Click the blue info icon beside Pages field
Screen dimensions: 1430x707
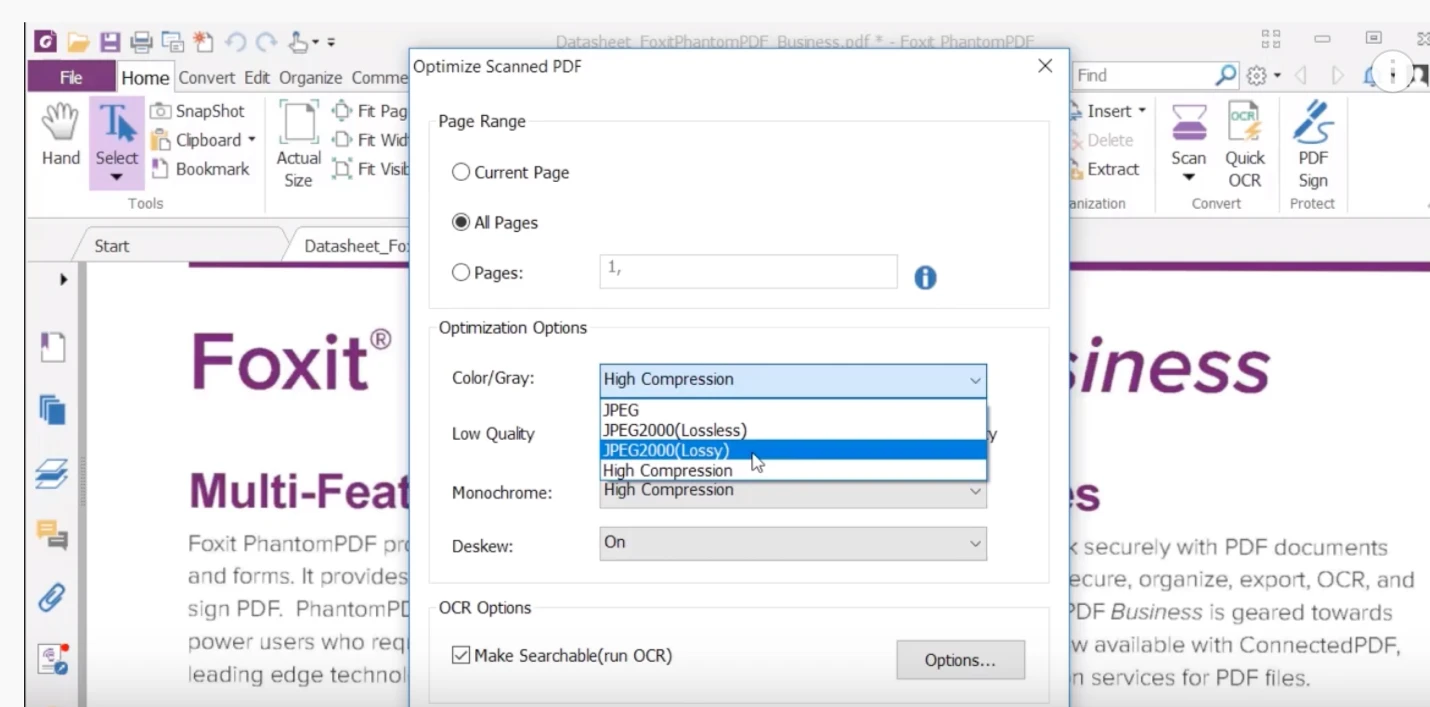[925, 278]
